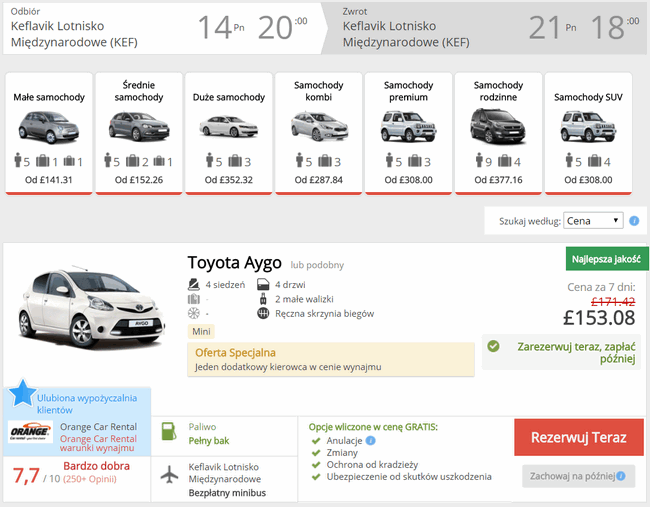Image resolution: width=650 pixels, height=507 pixels.
Task: Click the info icon beside the Cena dropdown
Action: 634,221
